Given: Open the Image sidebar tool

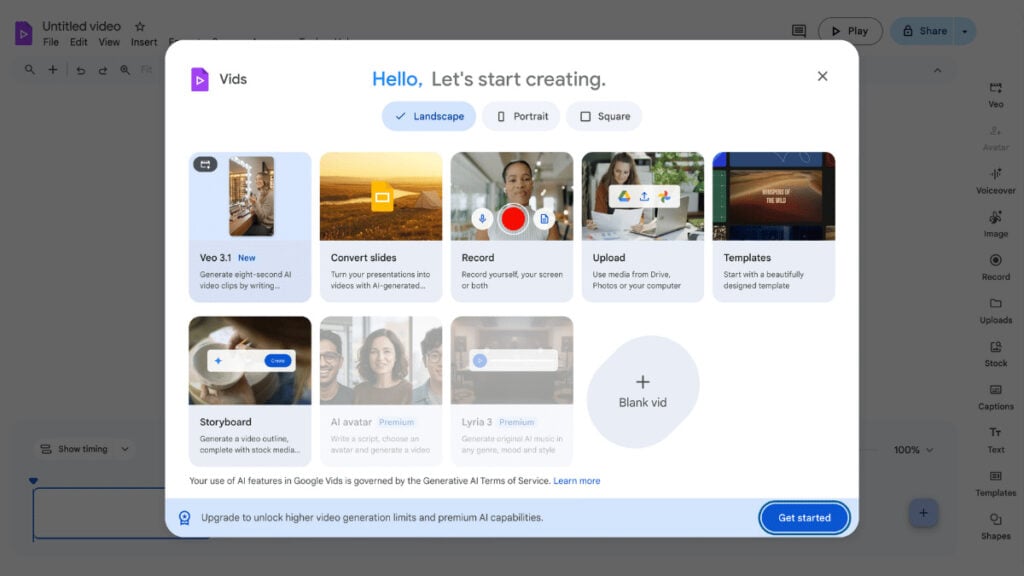Looking at the screenshot, I should coord(995,224).
